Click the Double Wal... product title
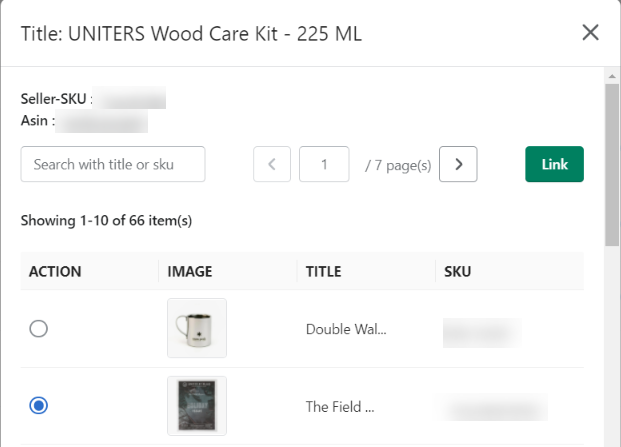 coord(346,329)
